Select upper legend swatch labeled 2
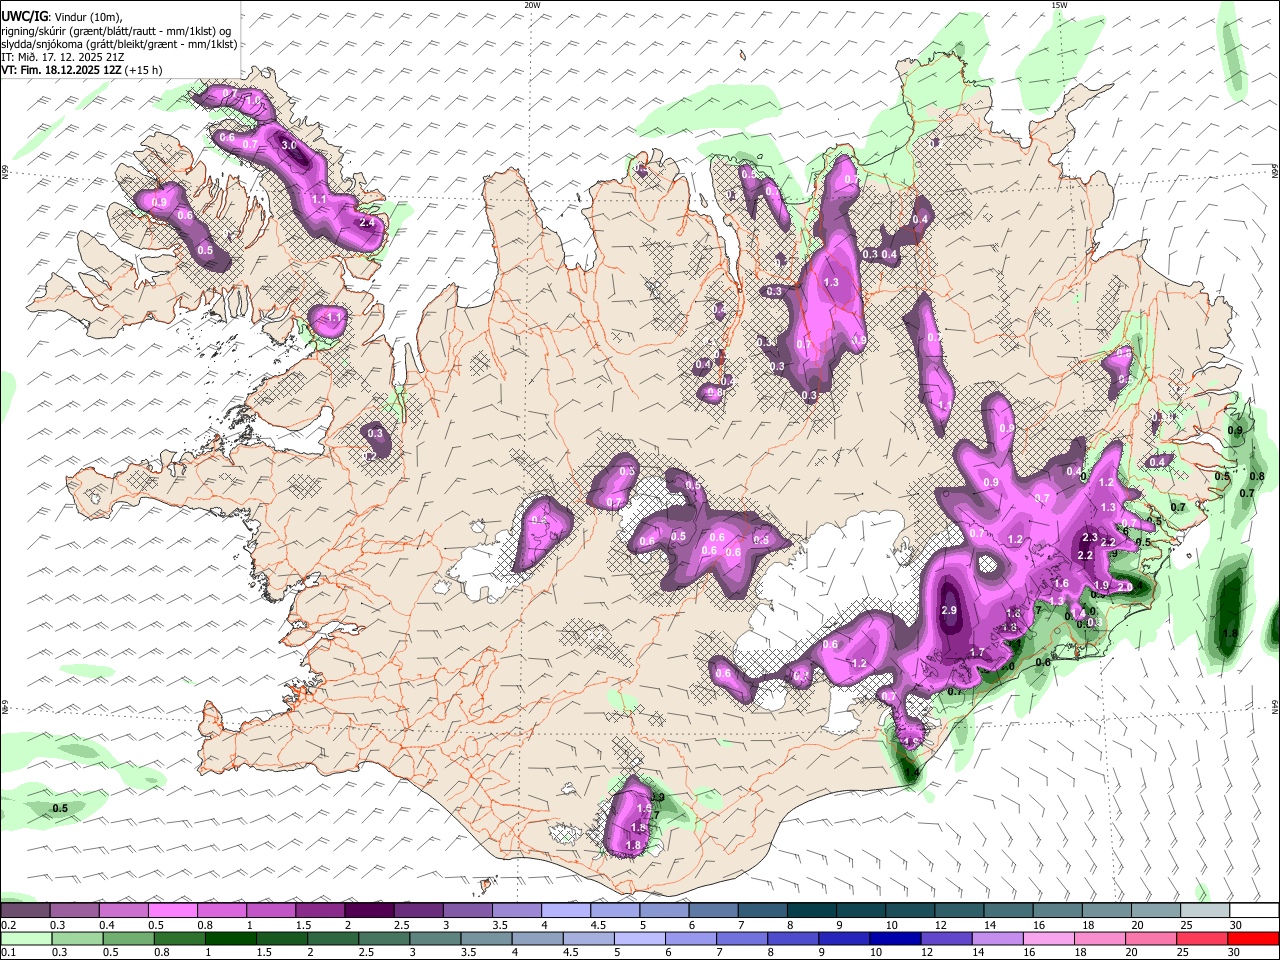The image size is (1280, 960). [x=369, y=910]
